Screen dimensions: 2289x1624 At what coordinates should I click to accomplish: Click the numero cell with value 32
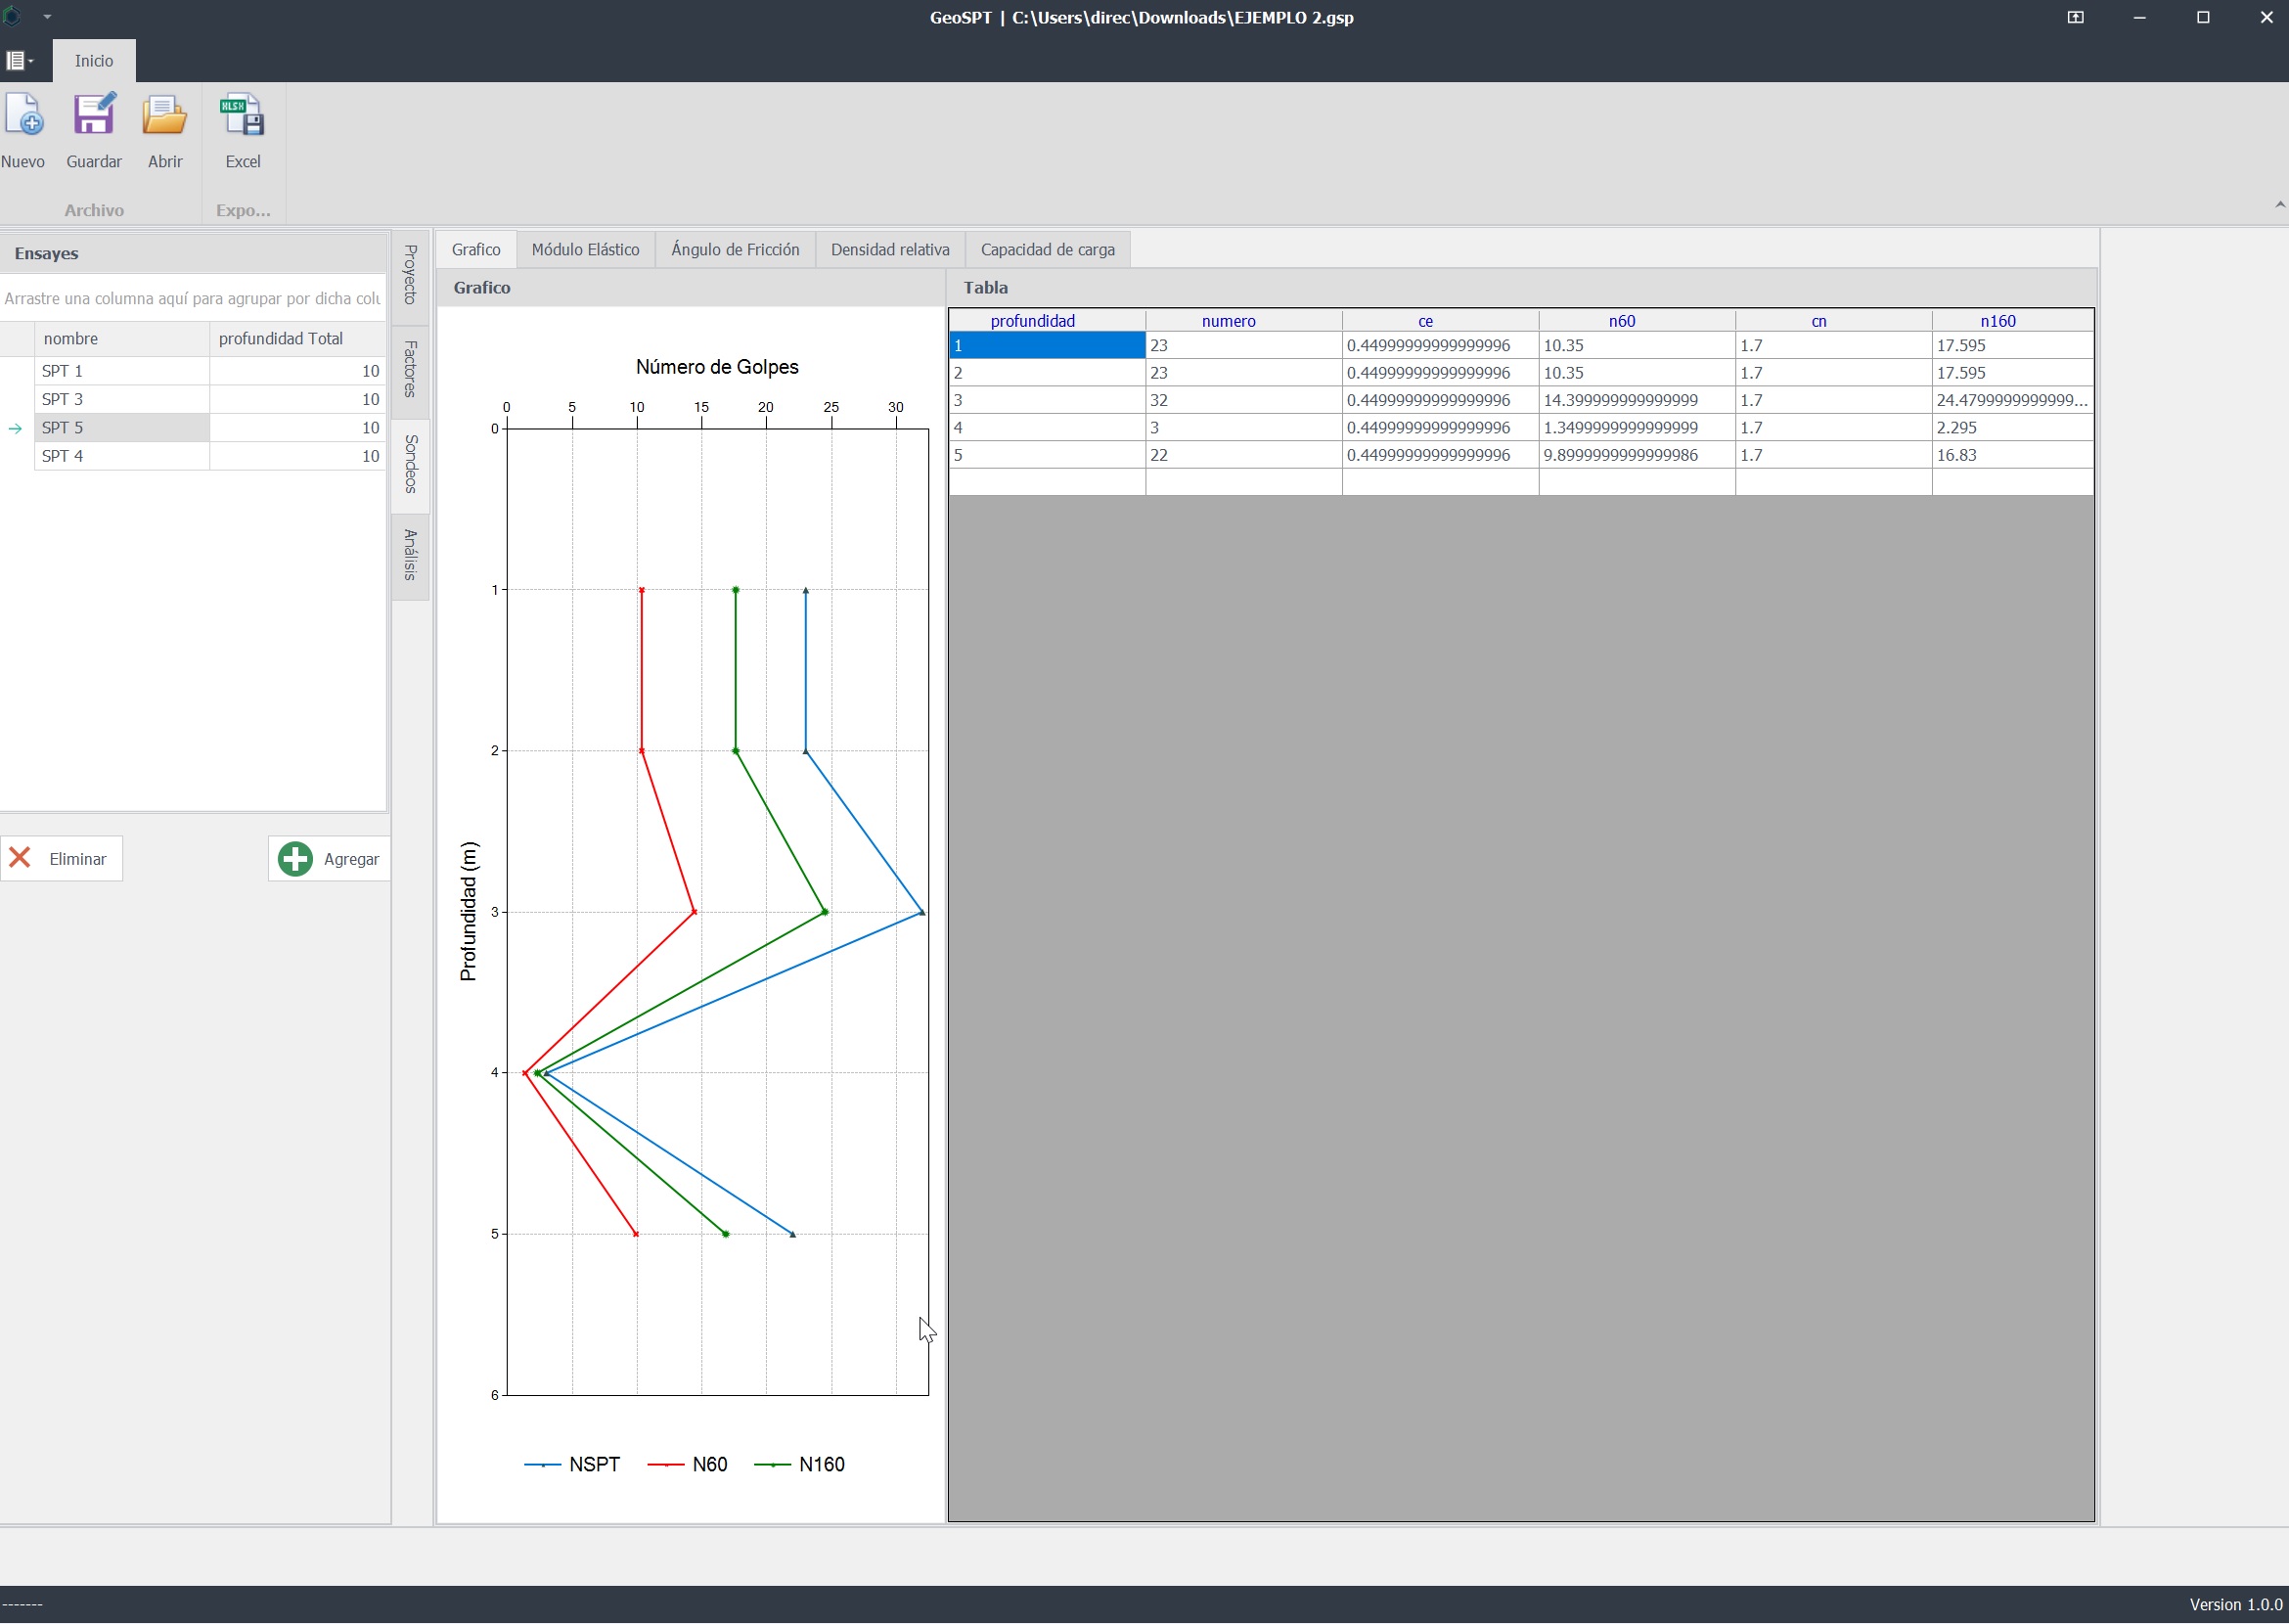(1242, 400)
